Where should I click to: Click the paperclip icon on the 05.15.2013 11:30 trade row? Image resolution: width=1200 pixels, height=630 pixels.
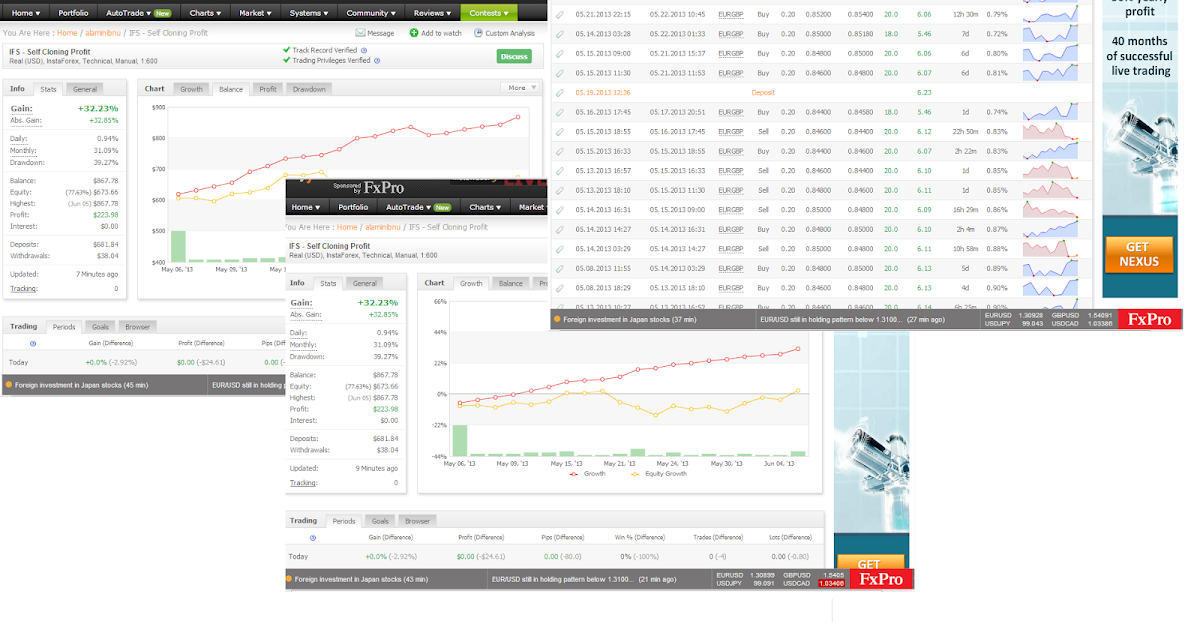point(559,73)
